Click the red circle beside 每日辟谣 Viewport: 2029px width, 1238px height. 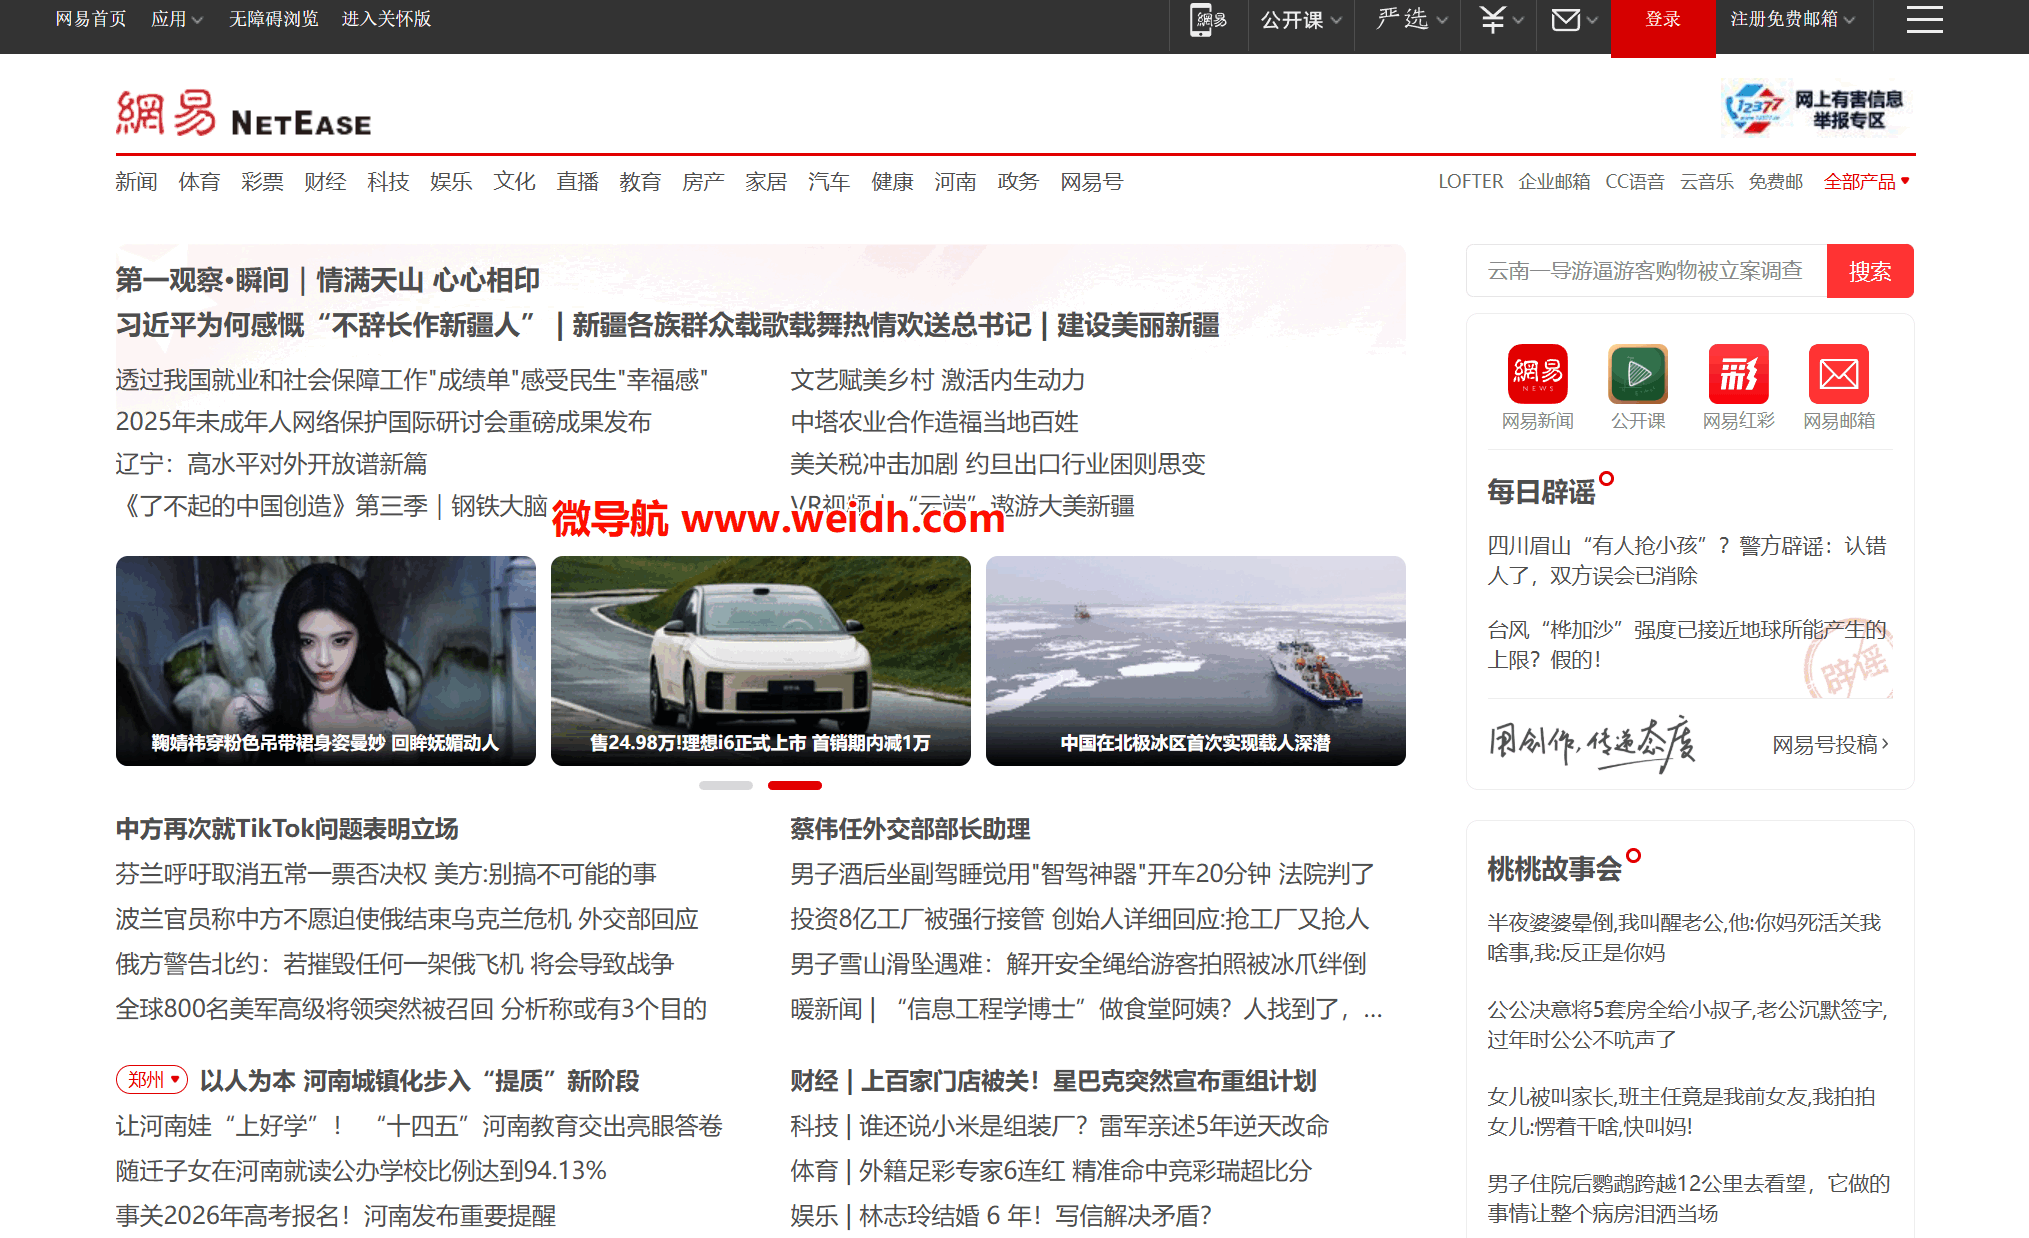[x=1606, y=479]
